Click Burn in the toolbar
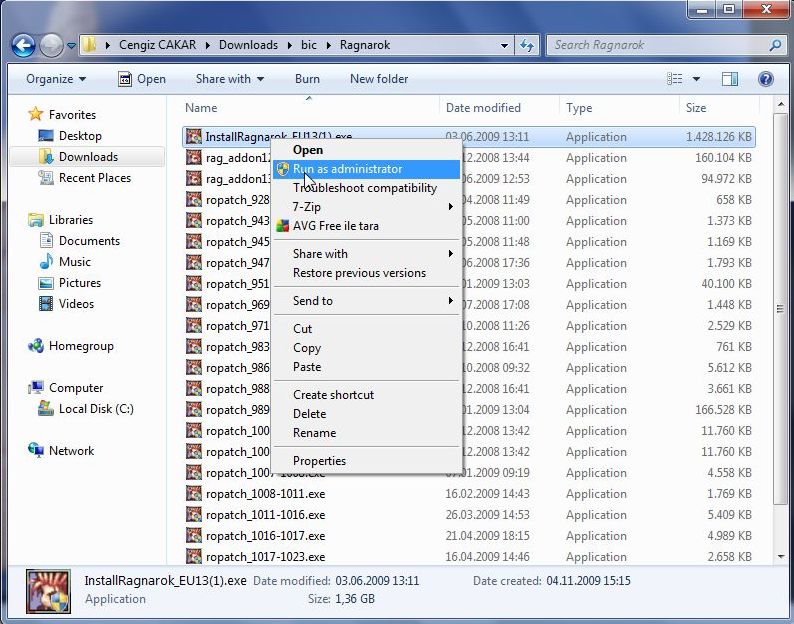This screenshot has width=794, height=624. coord(307,79)
